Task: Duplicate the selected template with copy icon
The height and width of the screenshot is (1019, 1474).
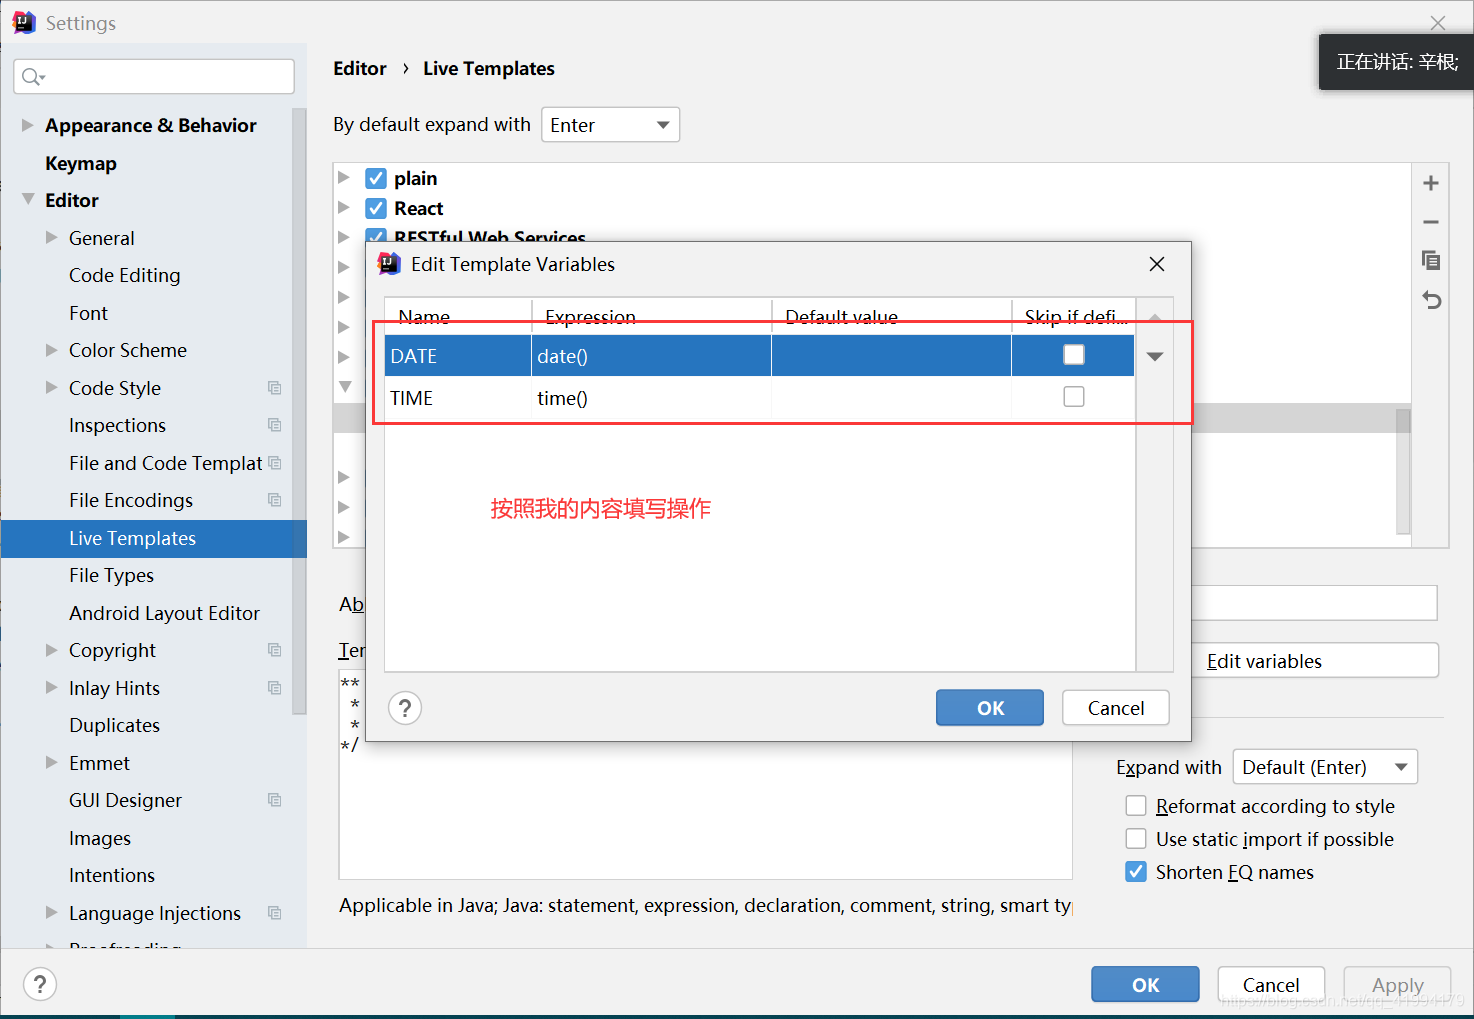Action: coord(1431,260)
